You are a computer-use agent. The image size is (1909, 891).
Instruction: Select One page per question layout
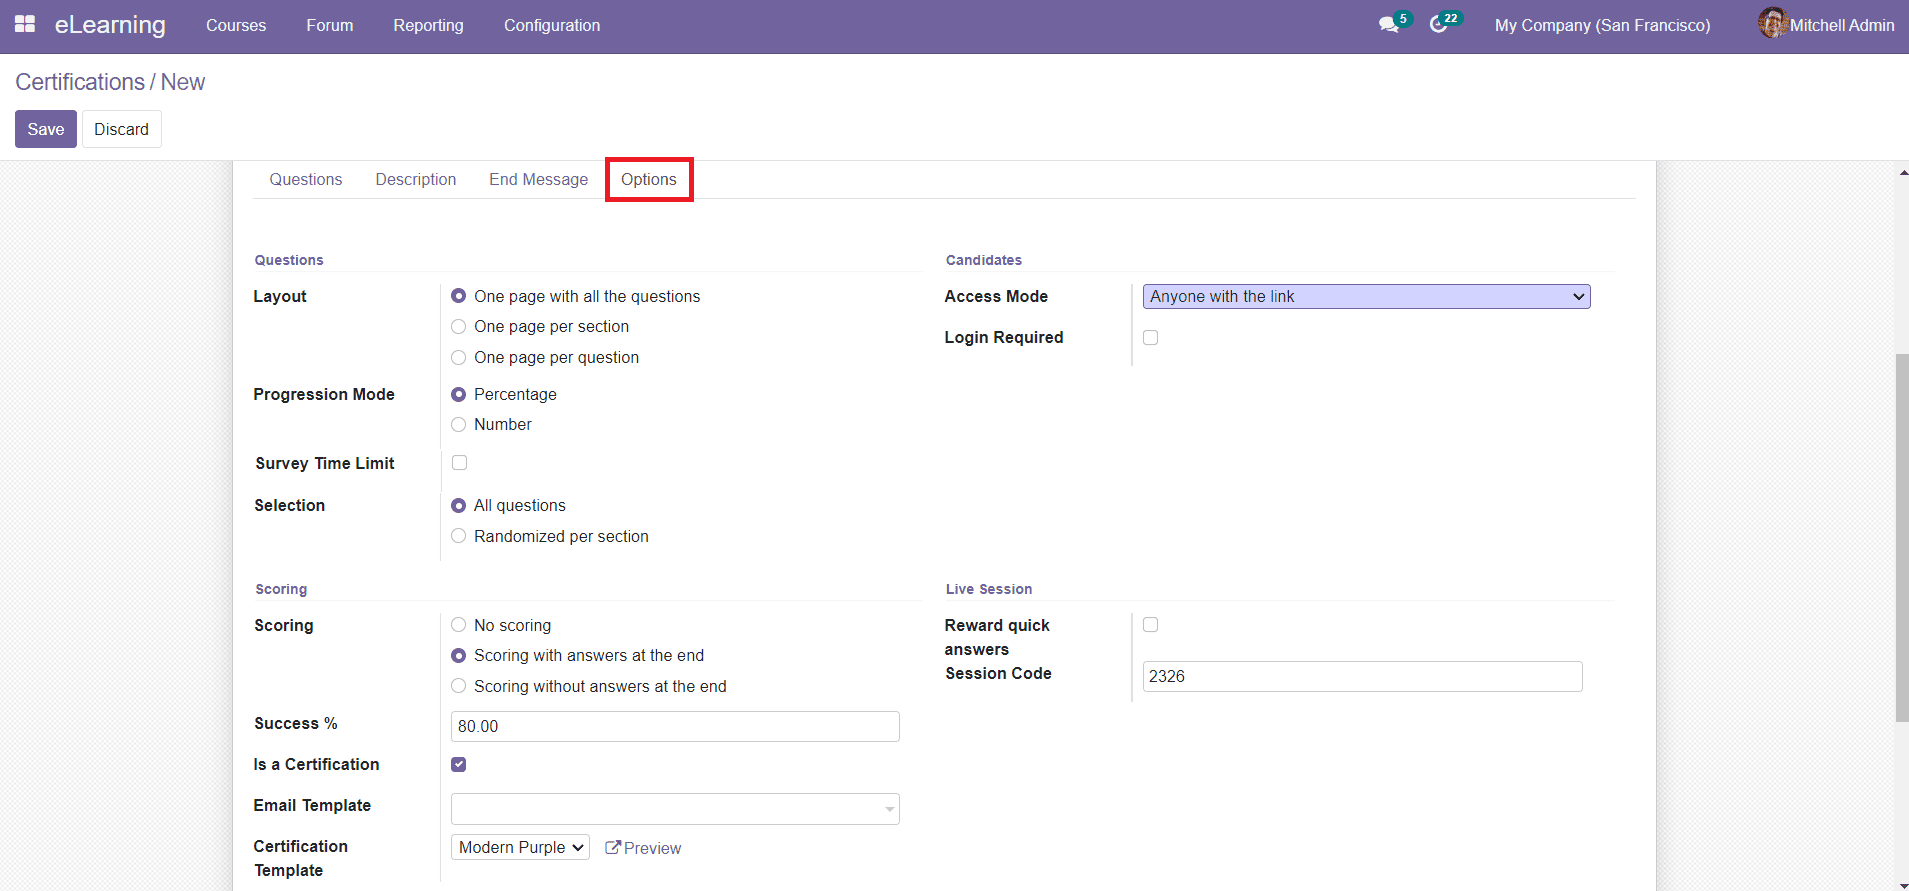pos(459,358)
